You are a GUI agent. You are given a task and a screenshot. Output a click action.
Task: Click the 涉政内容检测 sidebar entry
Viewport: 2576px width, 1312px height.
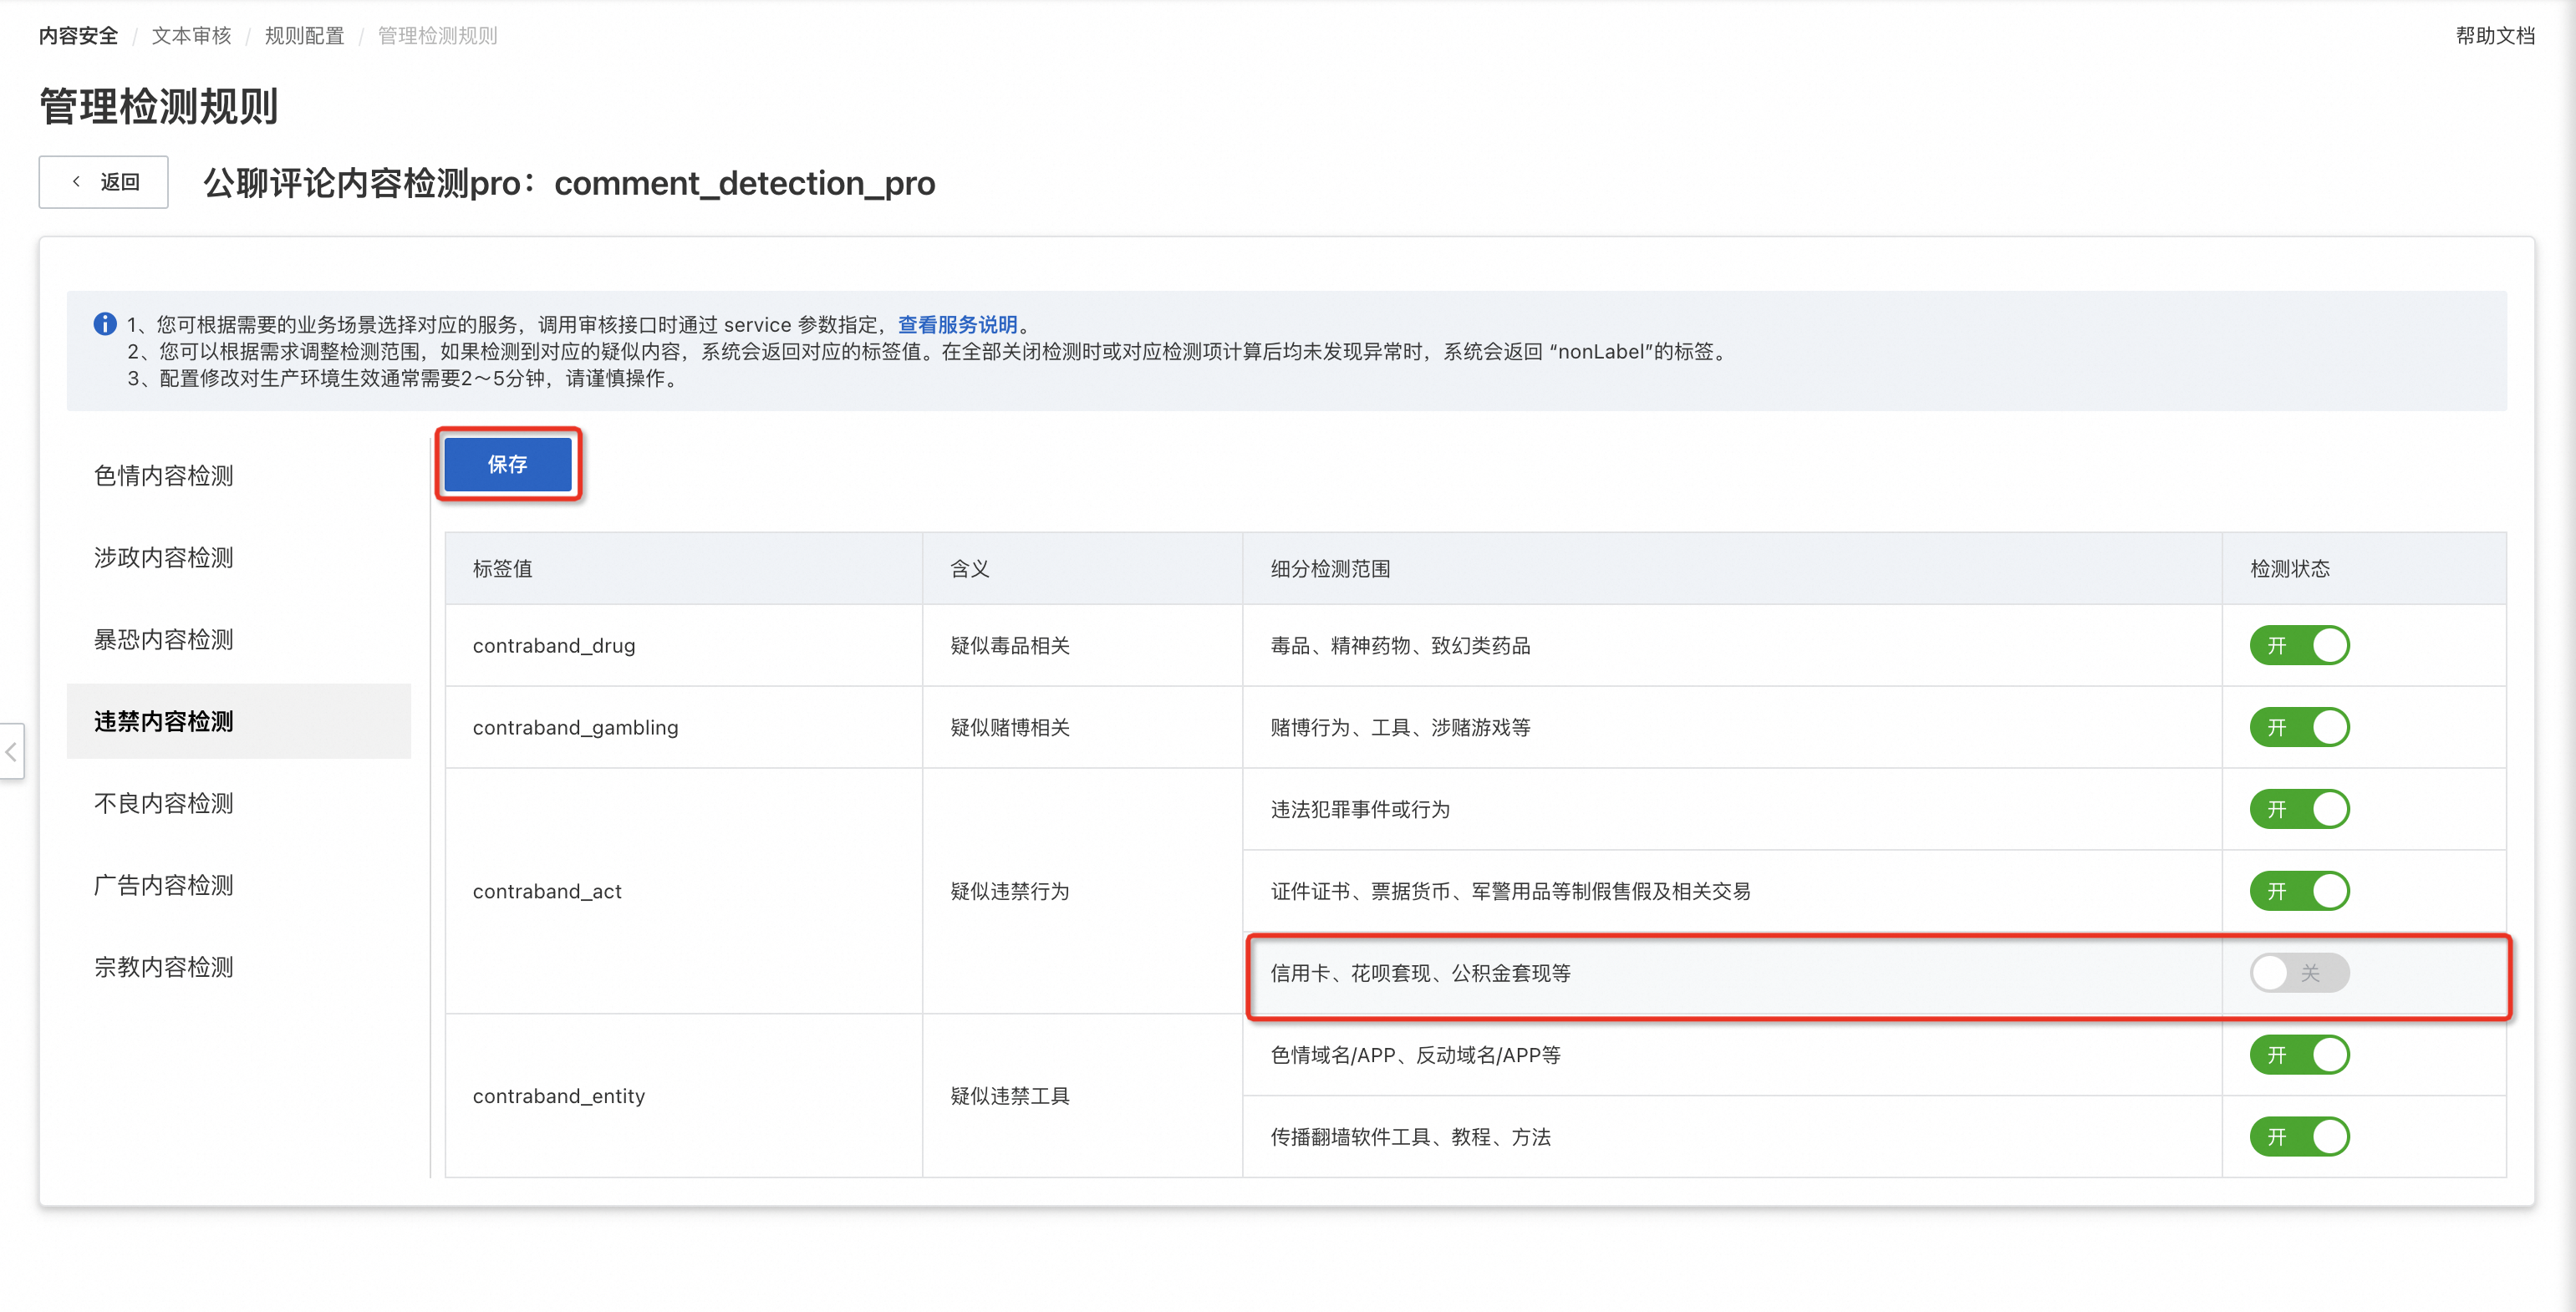point(163,557)
